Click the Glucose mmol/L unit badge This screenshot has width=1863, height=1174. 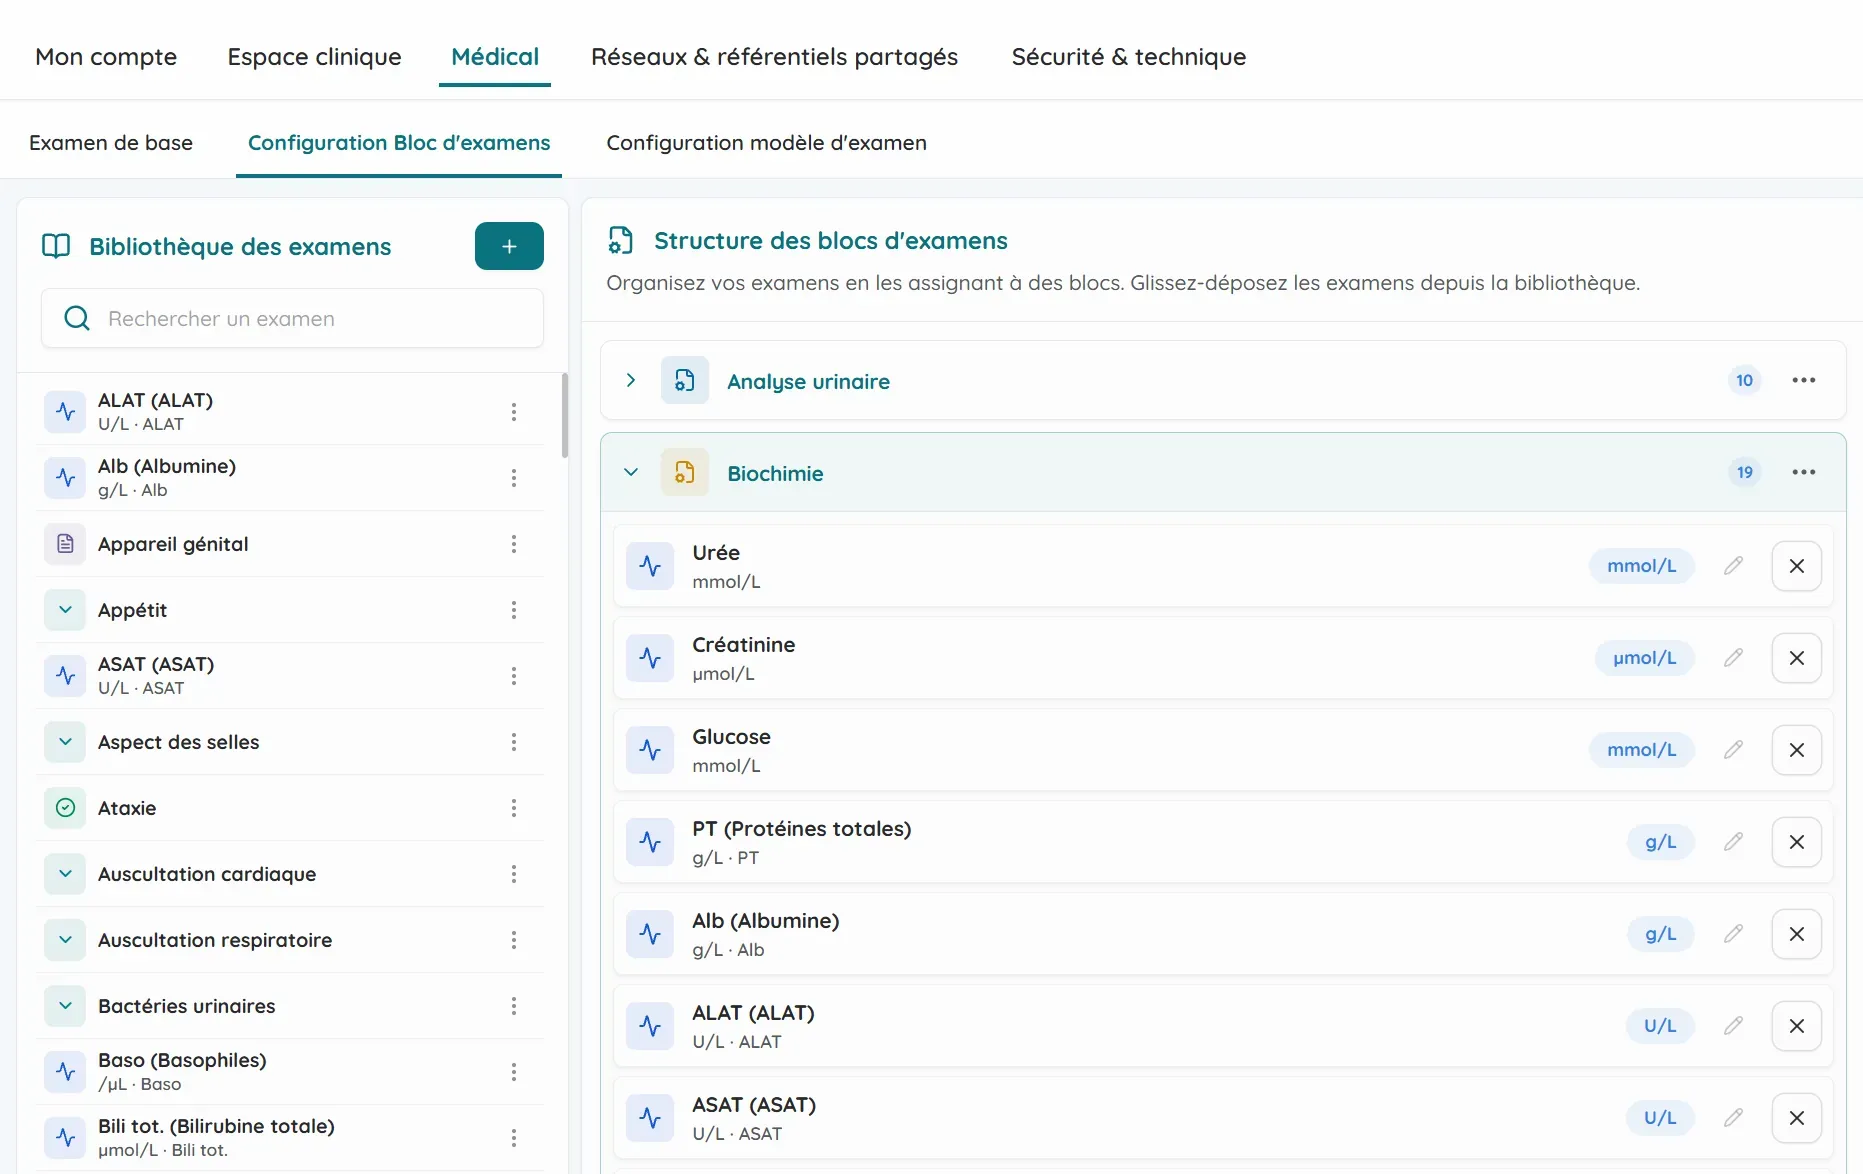point(1642,750)
